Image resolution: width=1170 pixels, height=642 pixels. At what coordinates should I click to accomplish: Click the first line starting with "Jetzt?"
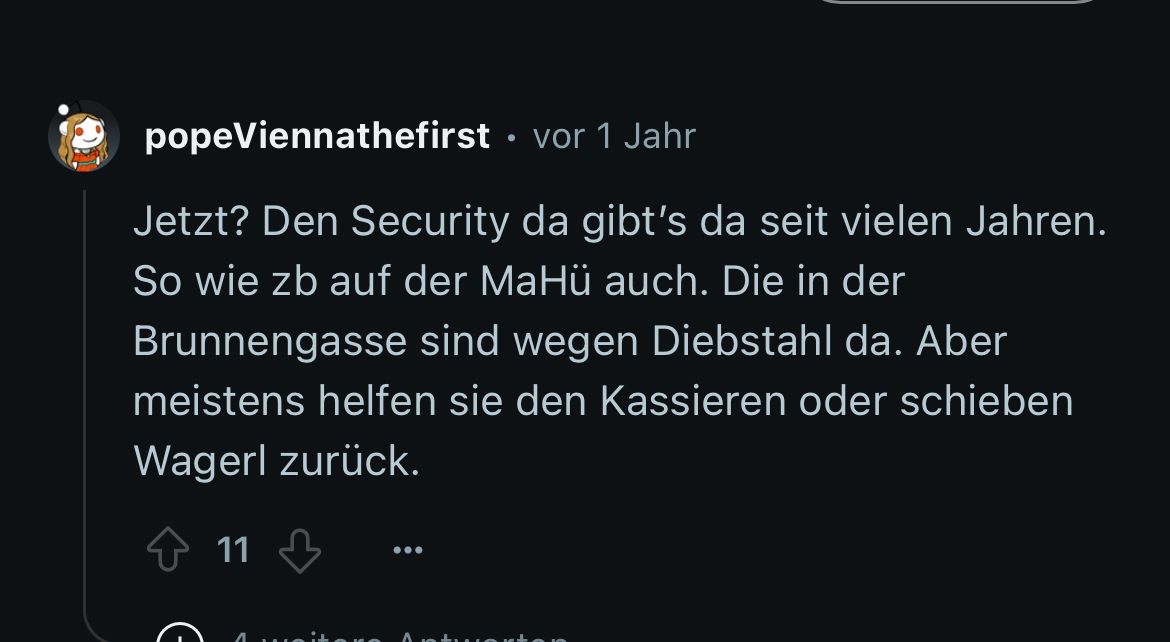click(620, 222)
